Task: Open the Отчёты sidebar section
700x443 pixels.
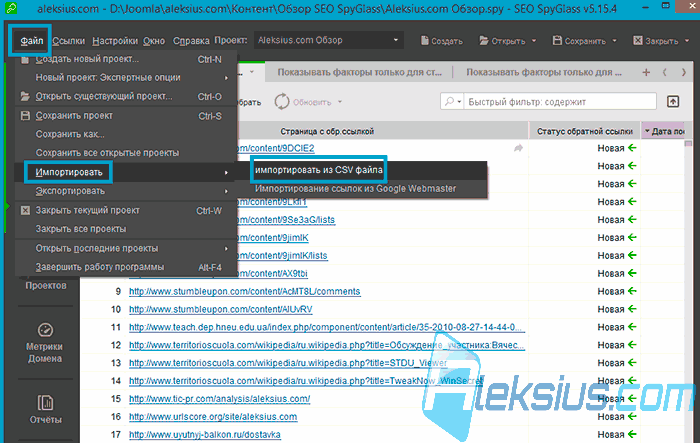Action: click(x=45, y=409)
